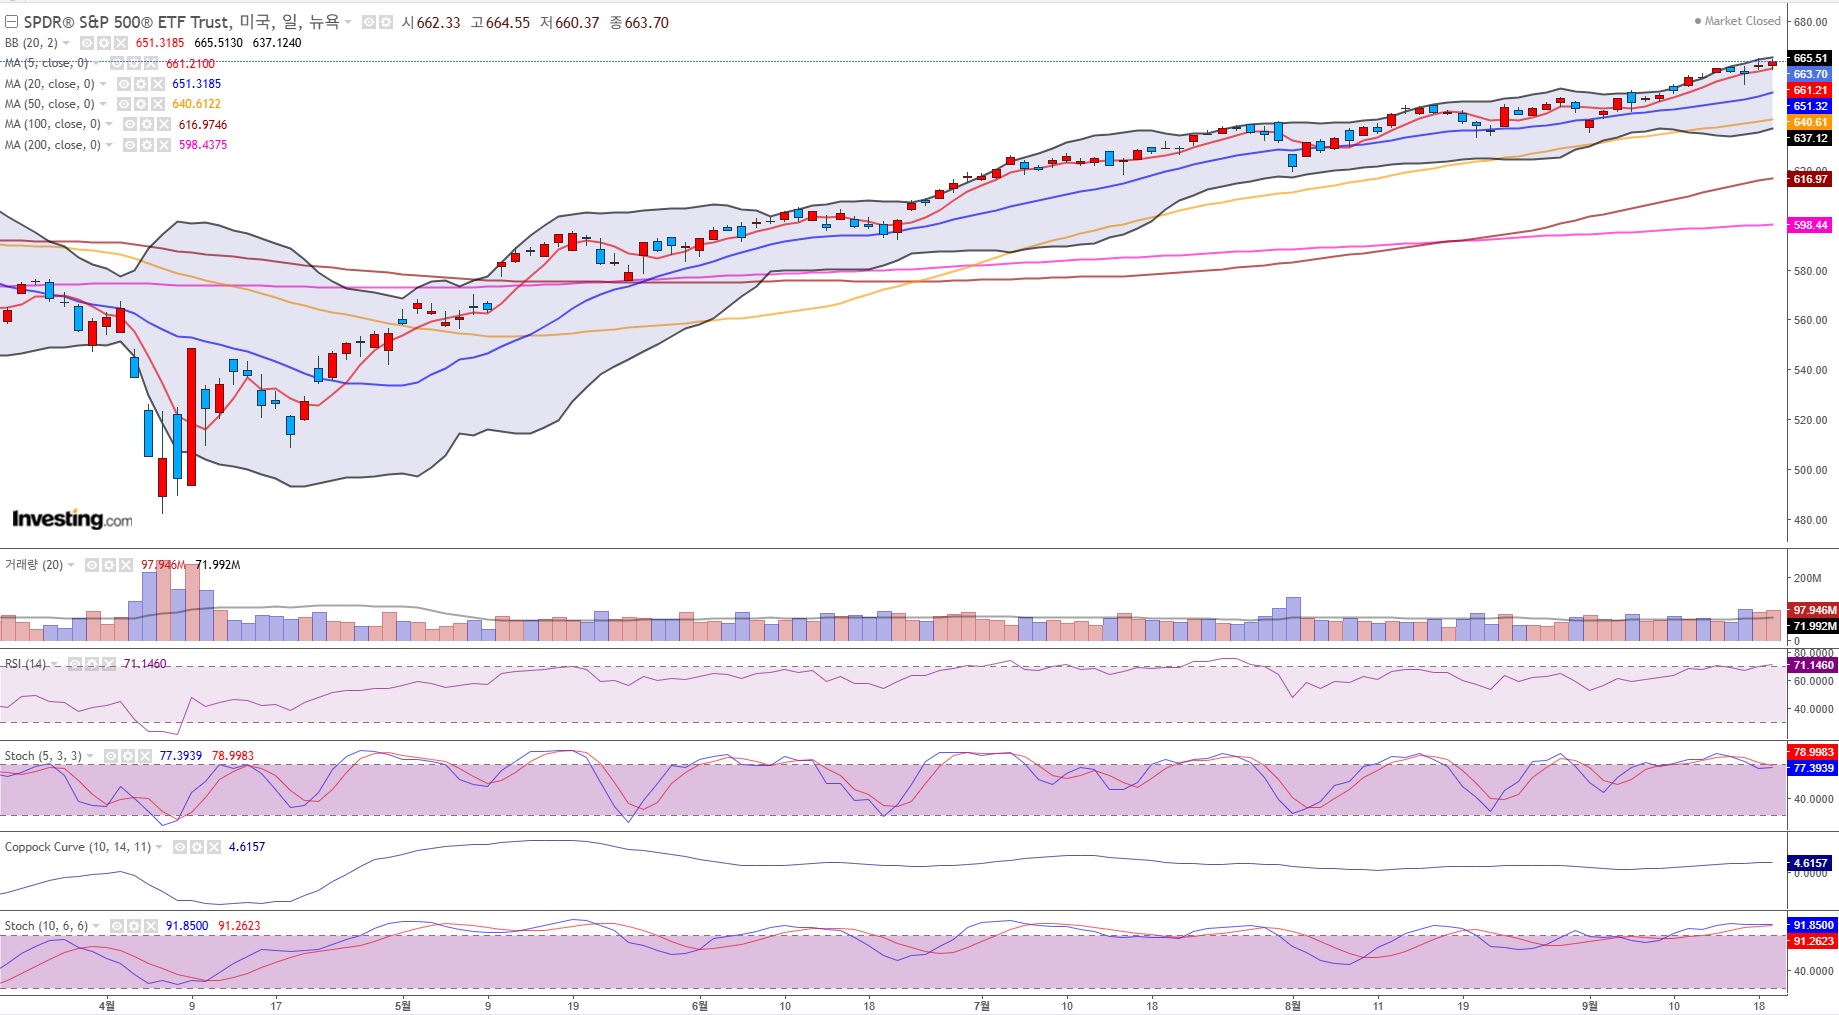This screenshot has width=1839, height=1015.
Task: Click the 71.1460 RSI axis tag
Action: click(x=1812, y=665)
